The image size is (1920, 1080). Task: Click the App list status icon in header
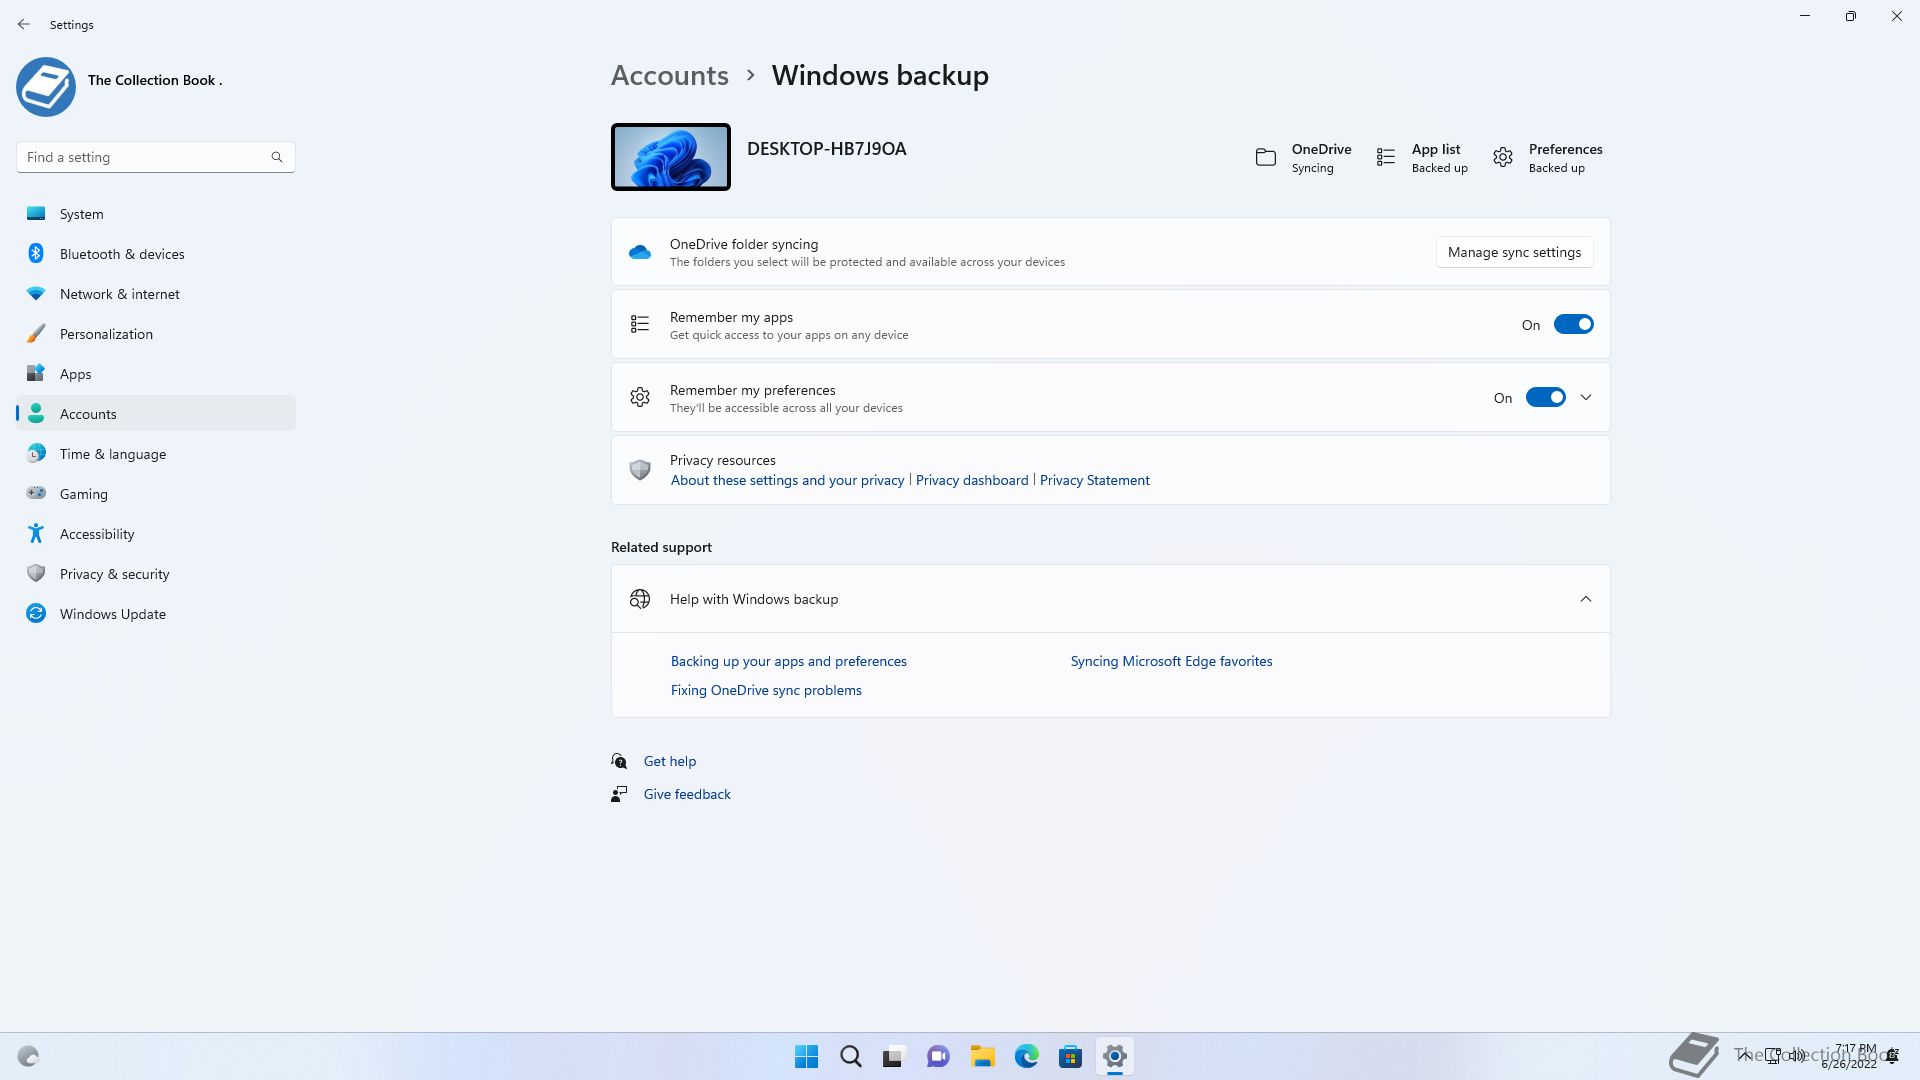click(1386, 157)
